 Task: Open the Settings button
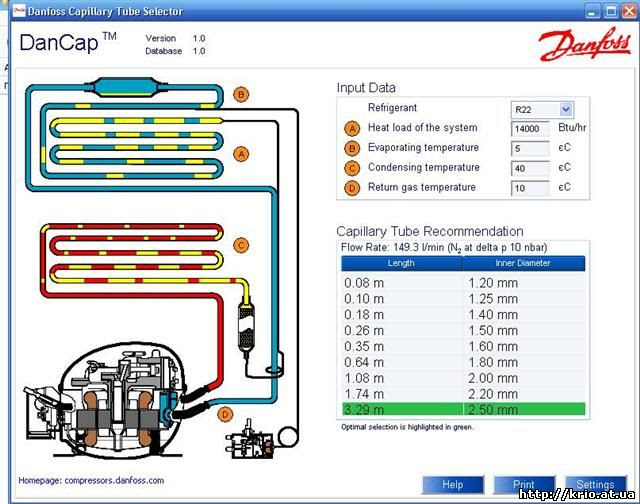pyautogui.click(x=596, y=485)
